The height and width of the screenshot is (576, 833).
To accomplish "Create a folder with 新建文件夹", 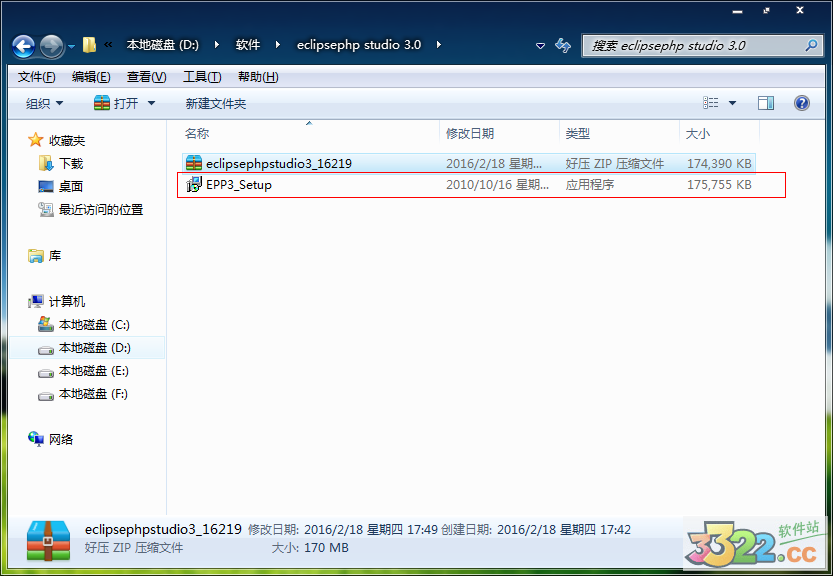I will [216, 104].
